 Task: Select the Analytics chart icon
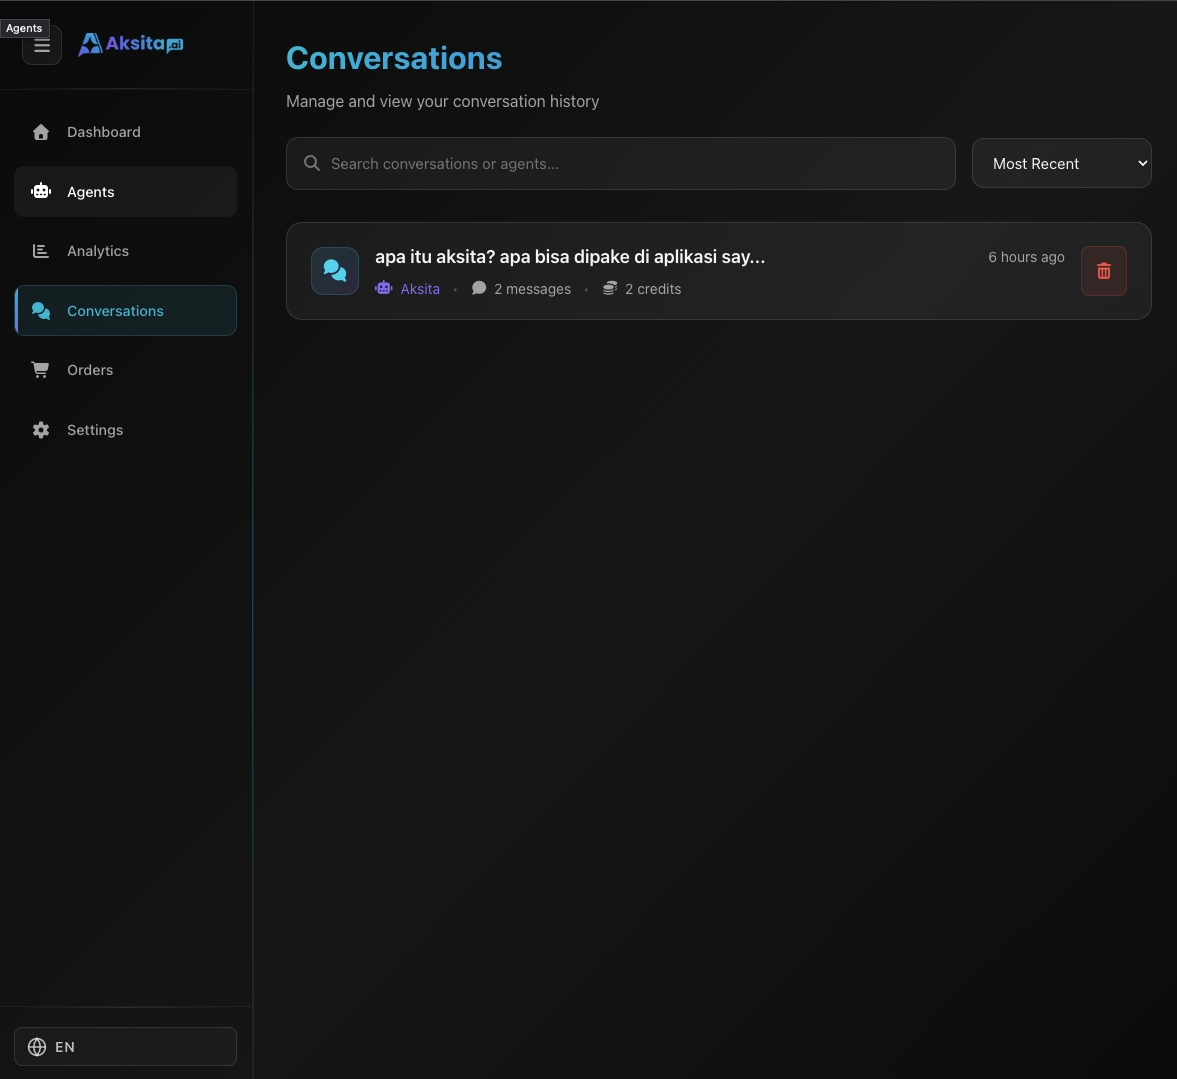coord(41,251)
